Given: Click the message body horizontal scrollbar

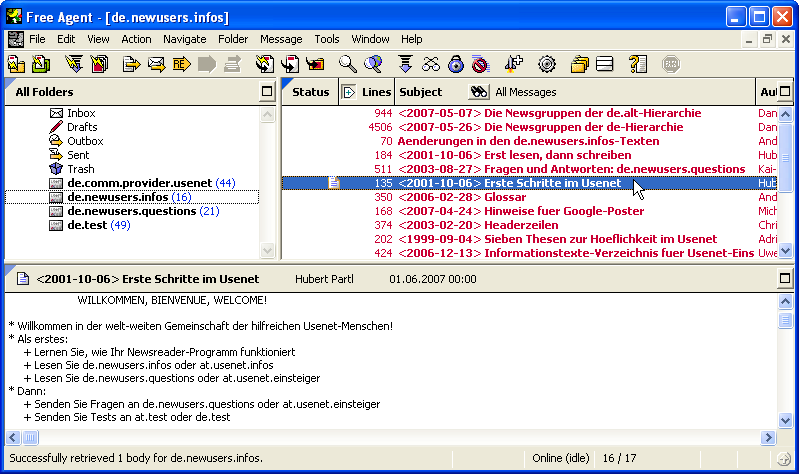Looking at the screenshot, I should coord(400,437).
